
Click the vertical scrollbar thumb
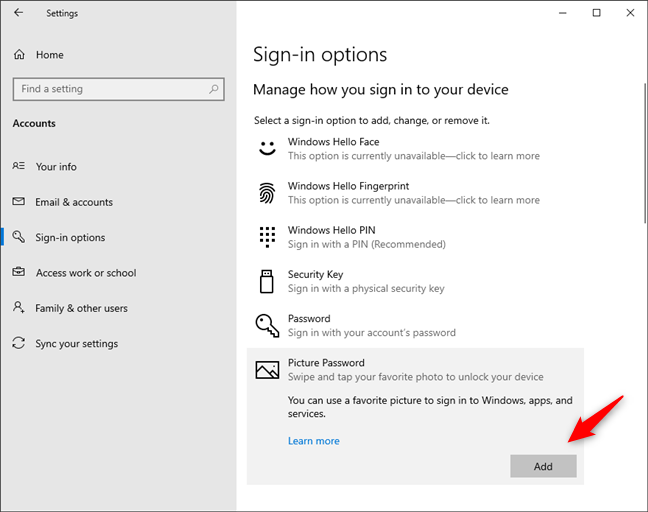pos(645,153)
